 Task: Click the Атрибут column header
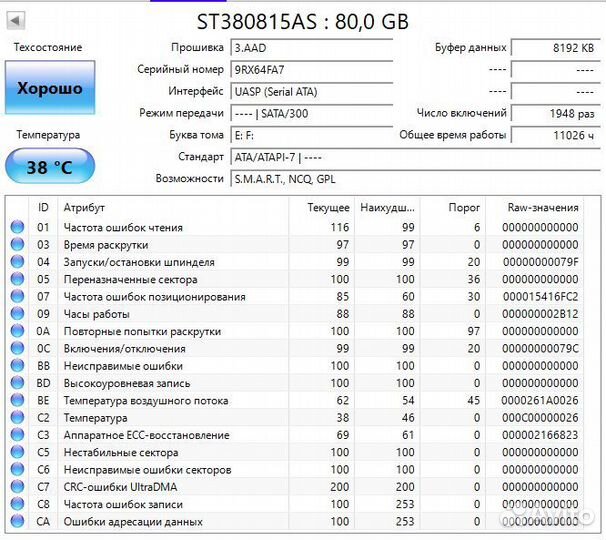click(173, 208)
